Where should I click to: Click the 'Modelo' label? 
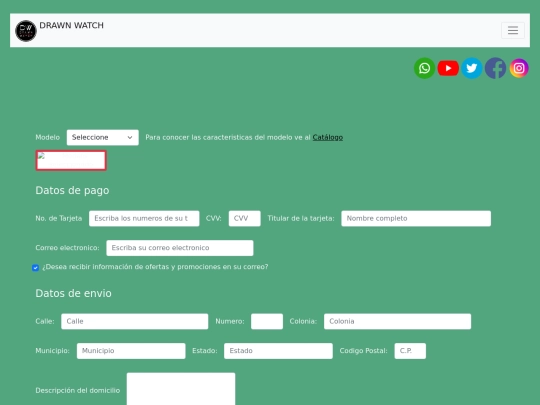point(48,137)
